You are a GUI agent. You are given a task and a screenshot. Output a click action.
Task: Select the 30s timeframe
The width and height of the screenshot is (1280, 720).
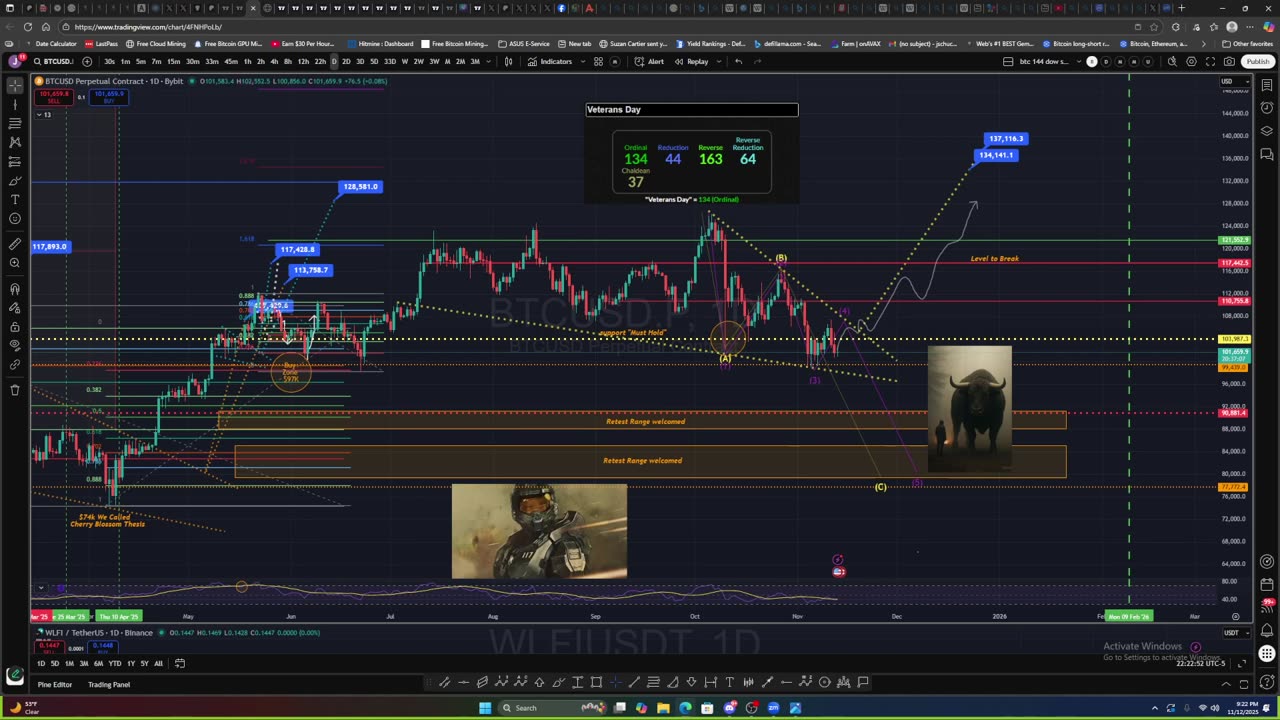[109, 61]
